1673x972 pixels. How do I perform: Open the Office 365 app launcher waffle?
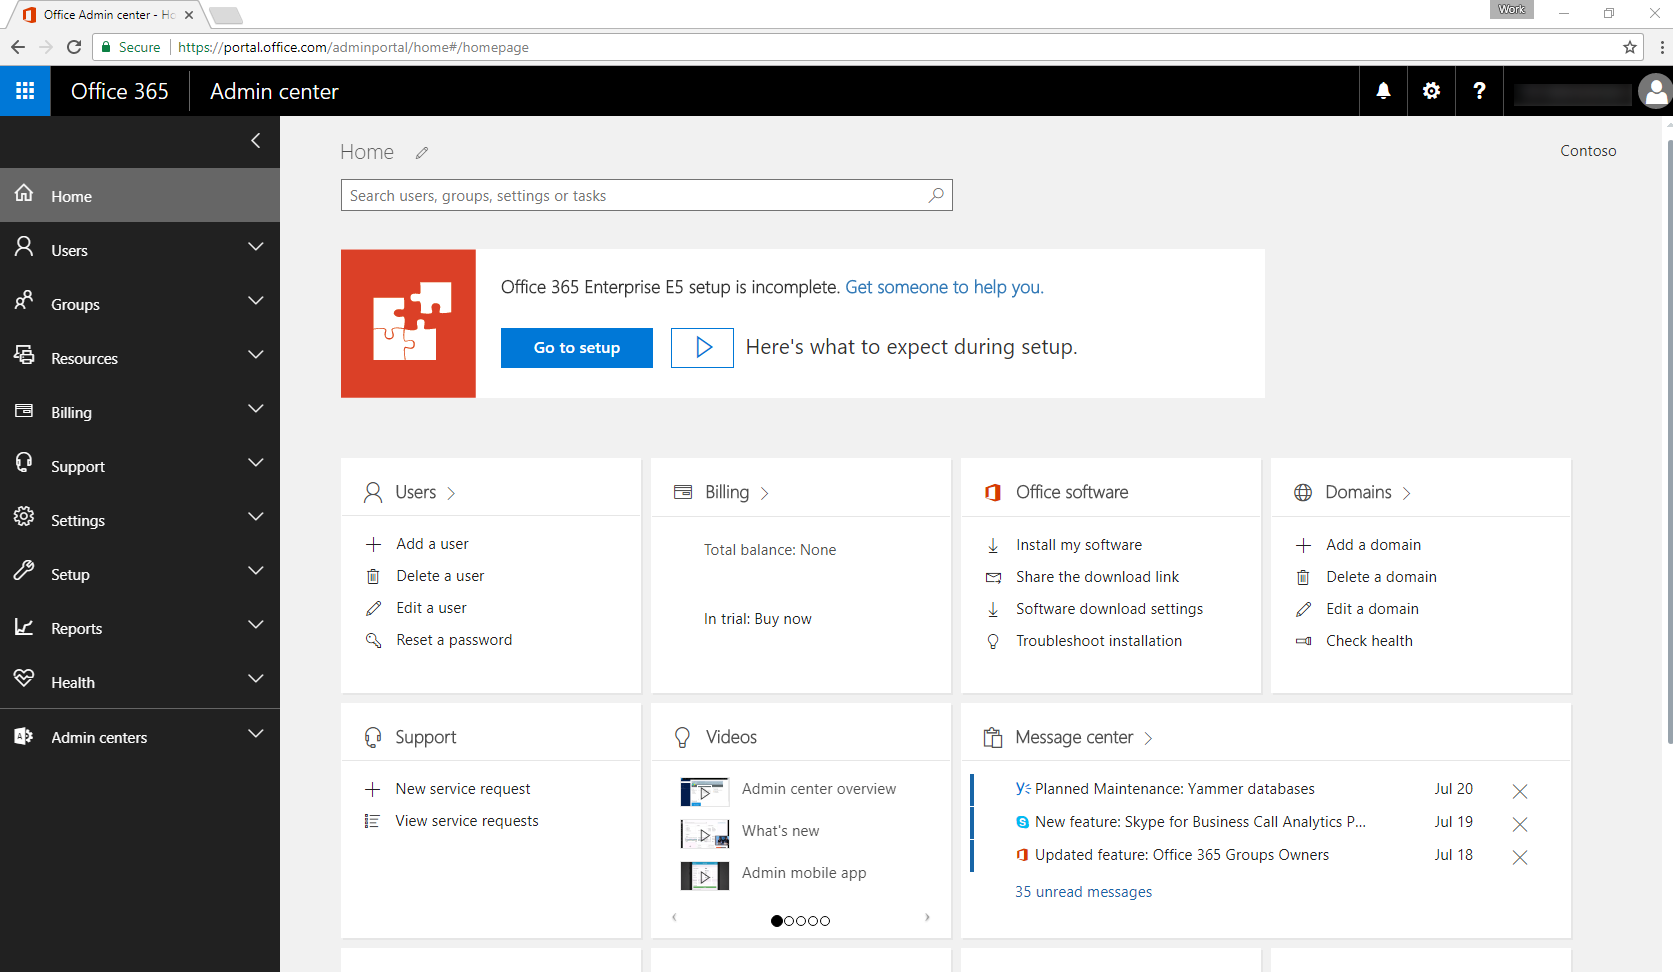point(25,91)
